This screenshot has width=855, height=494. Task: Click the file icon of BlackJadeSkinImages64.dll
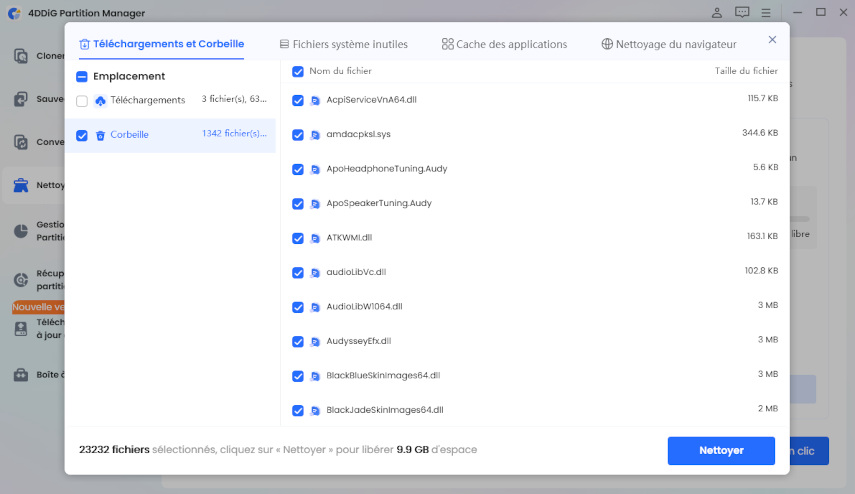[315, 411]
